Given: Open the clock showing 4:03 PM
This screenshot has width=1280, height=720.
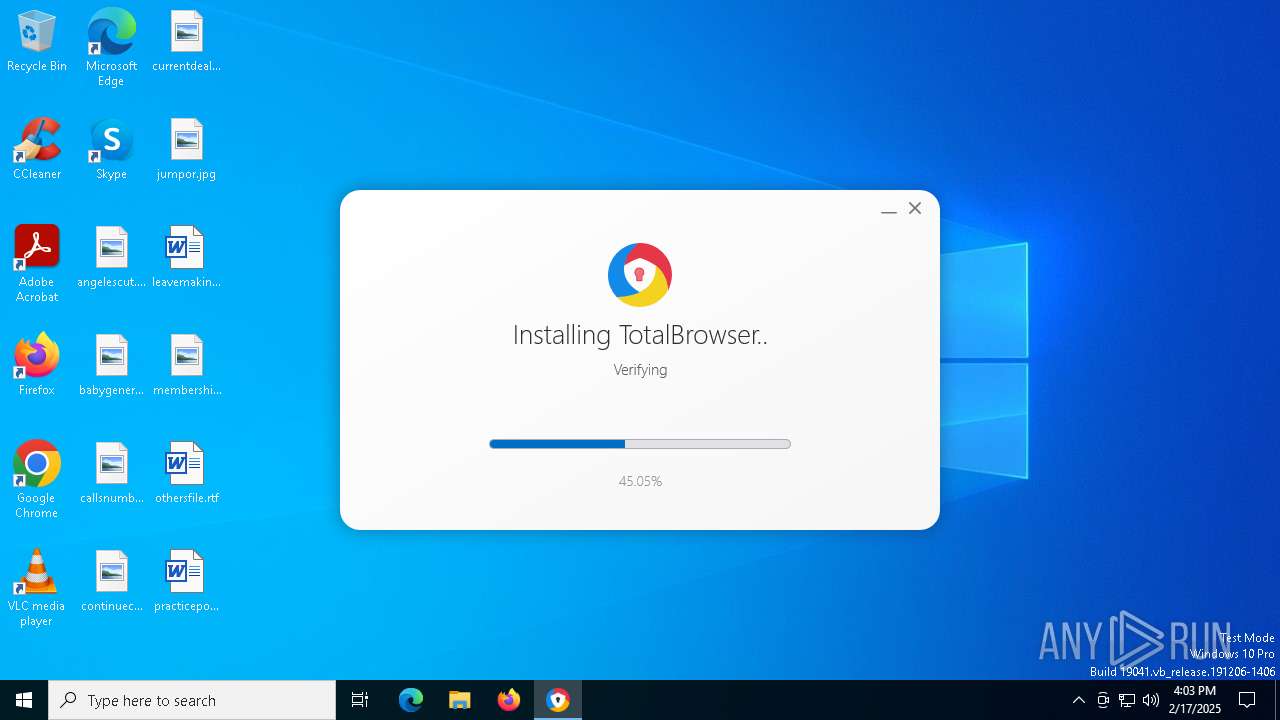Looking at the screenshot, I should pos(1195,700).
